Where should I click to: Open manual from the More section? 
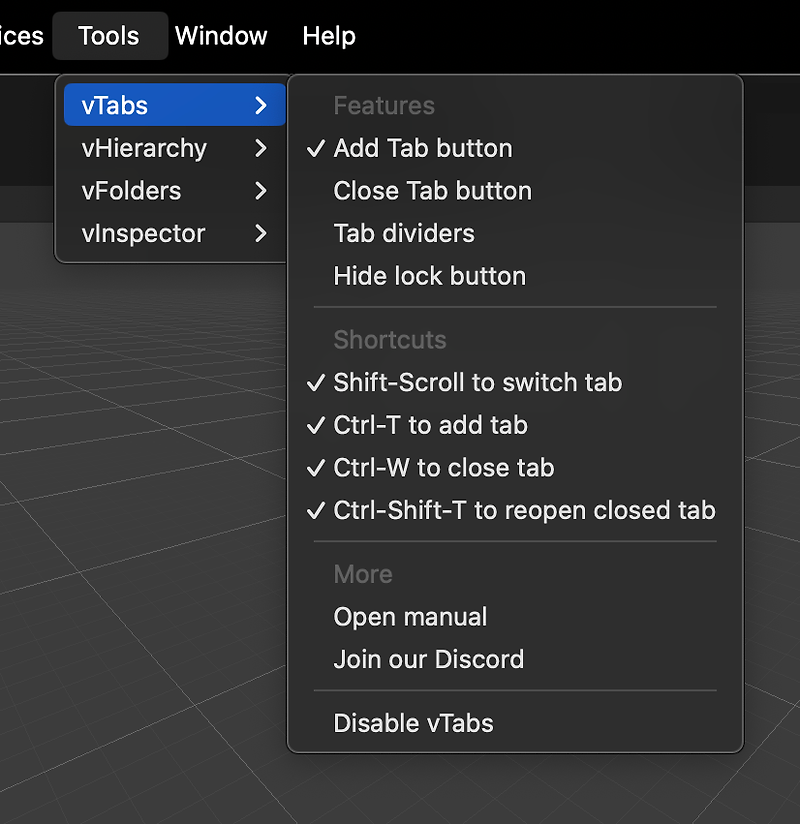tap(515, 617)
